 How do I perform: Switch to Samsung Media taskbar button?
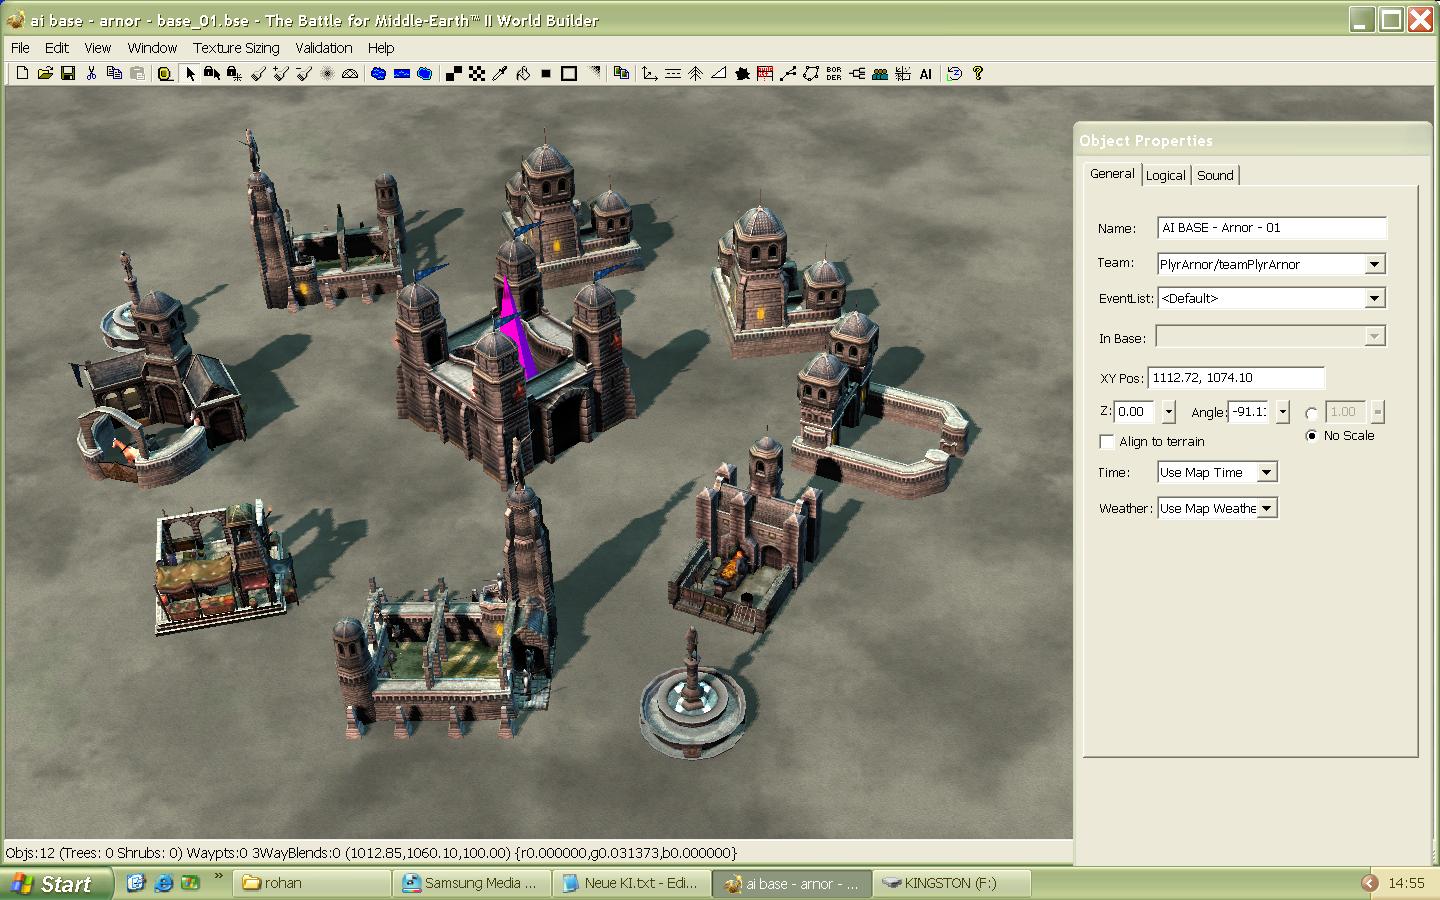pos(472,883)
